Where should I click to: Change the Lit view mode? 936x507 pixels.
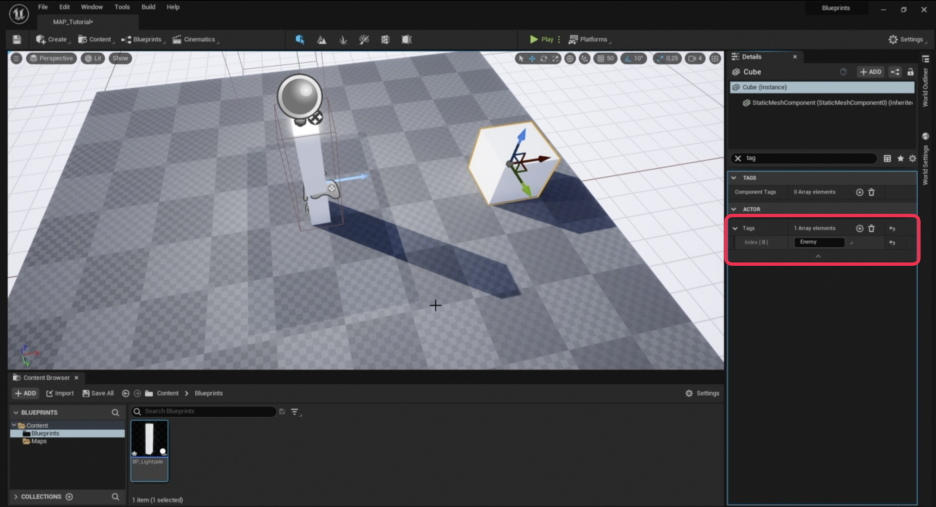[93, 59]
